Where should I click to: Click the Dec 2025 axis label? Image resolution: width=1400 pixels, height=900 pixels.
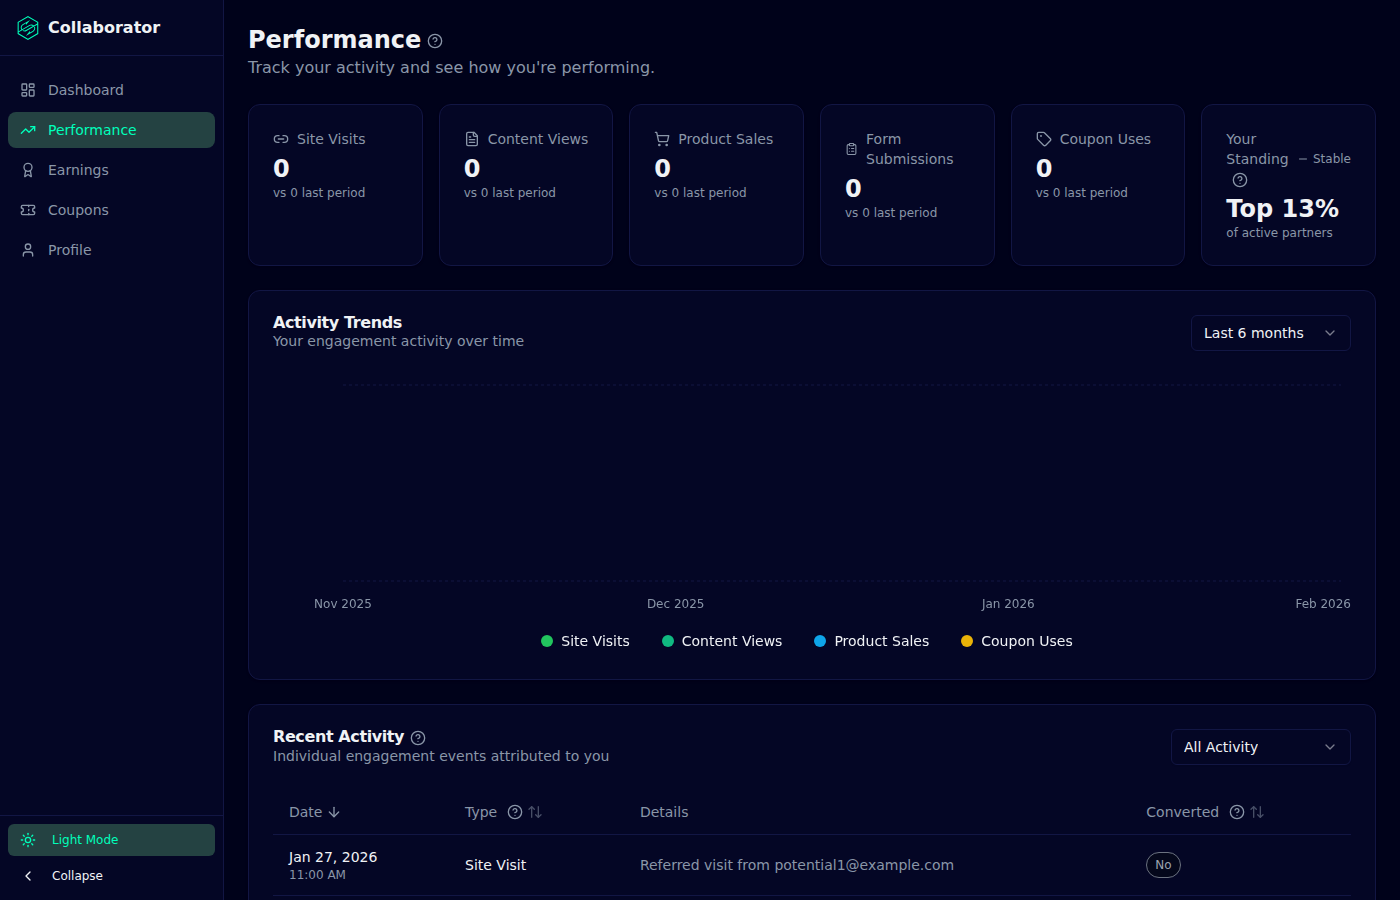[x=676, y=604]
